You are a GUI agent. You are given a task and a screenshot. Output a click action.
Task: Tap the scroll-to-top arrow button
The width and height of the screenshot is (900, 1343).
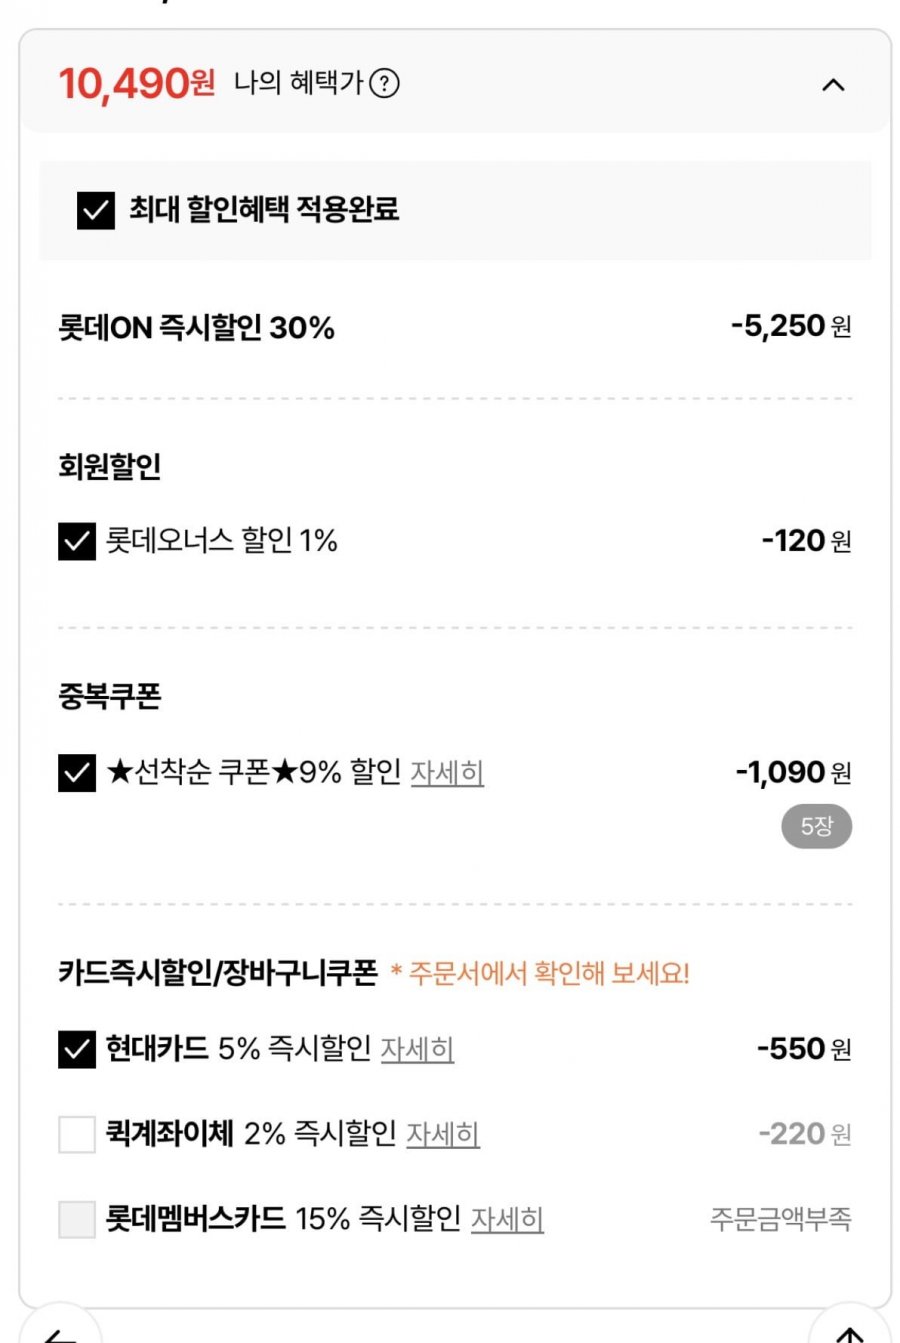[849, 1332]
